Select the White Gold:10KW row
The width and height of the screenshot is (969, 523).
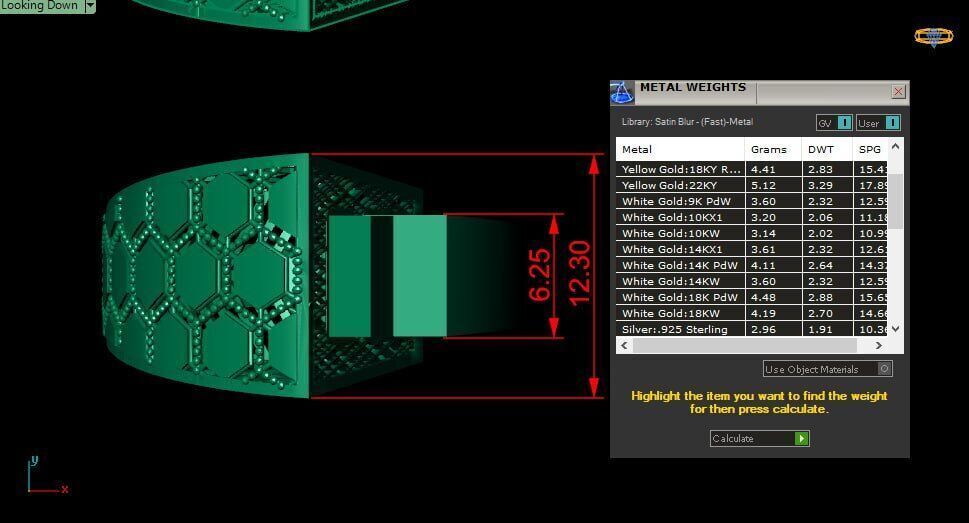[751, 233]
